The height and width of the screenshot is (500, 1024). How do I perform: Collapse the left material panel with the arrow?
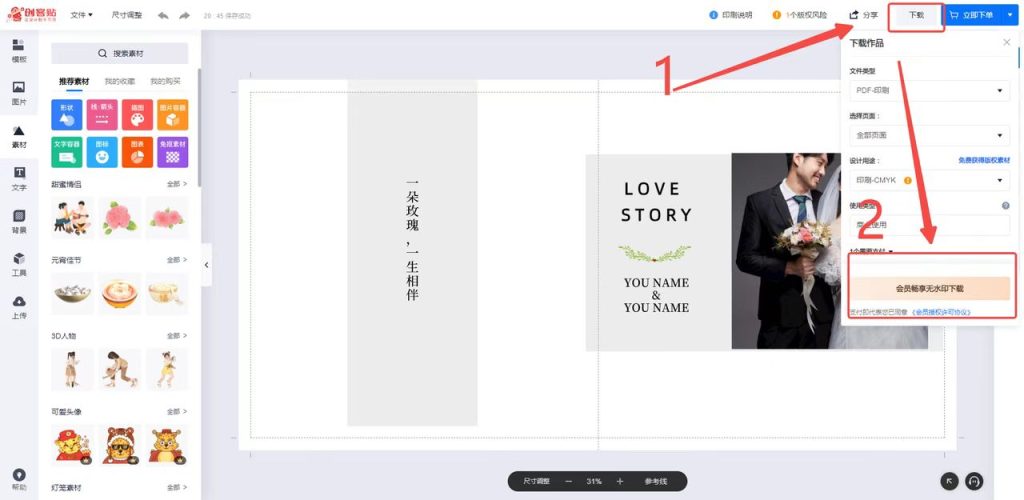tap(206, 265)
